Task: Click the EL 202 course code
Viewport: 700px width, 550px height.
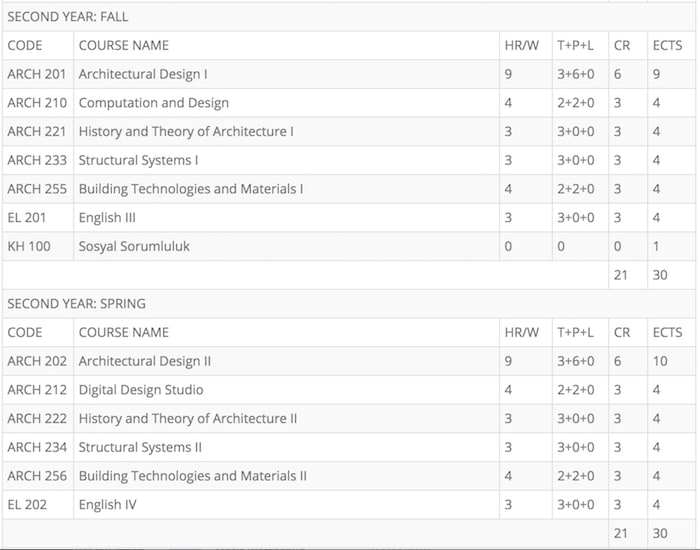Action: [27, 505]
